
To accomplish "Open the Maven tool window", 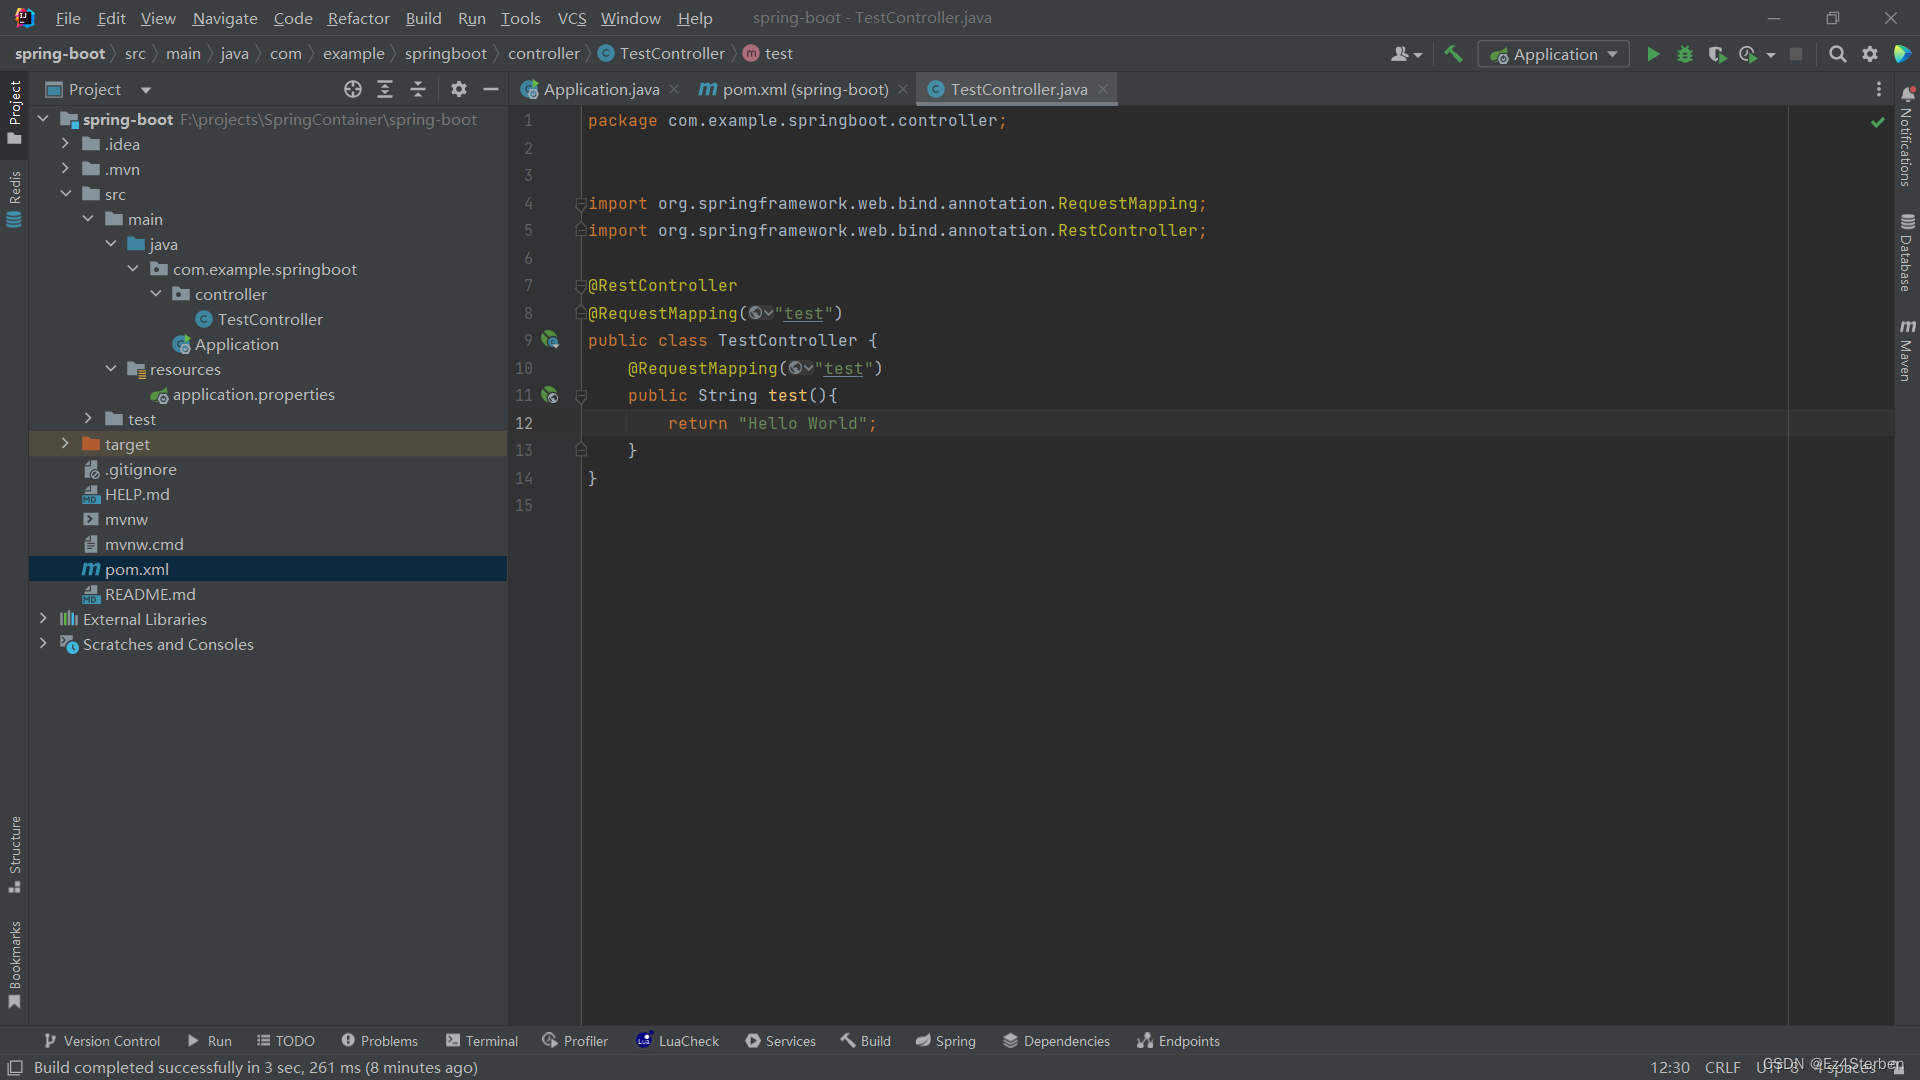I will tap(1906, 350).
